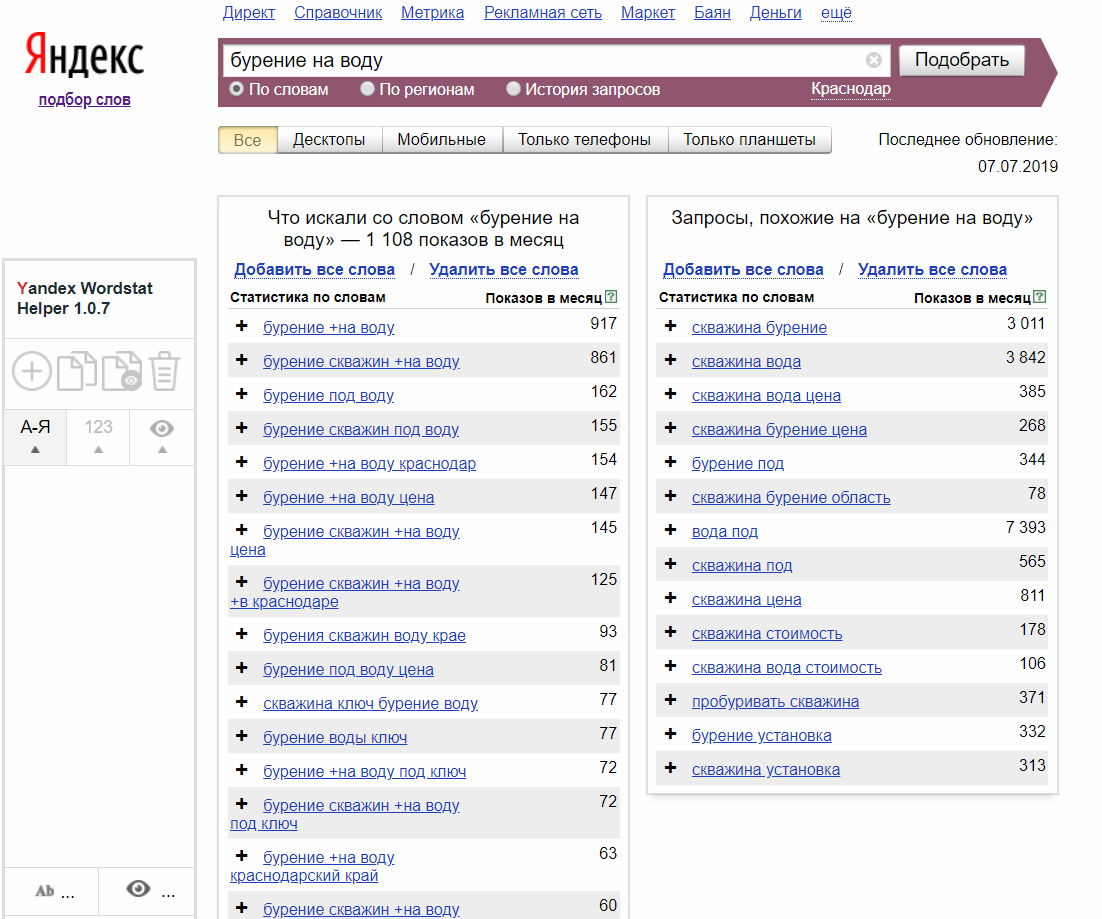Open бурение скважин под воду link
1102x919 pixels.
click(361, 429)
